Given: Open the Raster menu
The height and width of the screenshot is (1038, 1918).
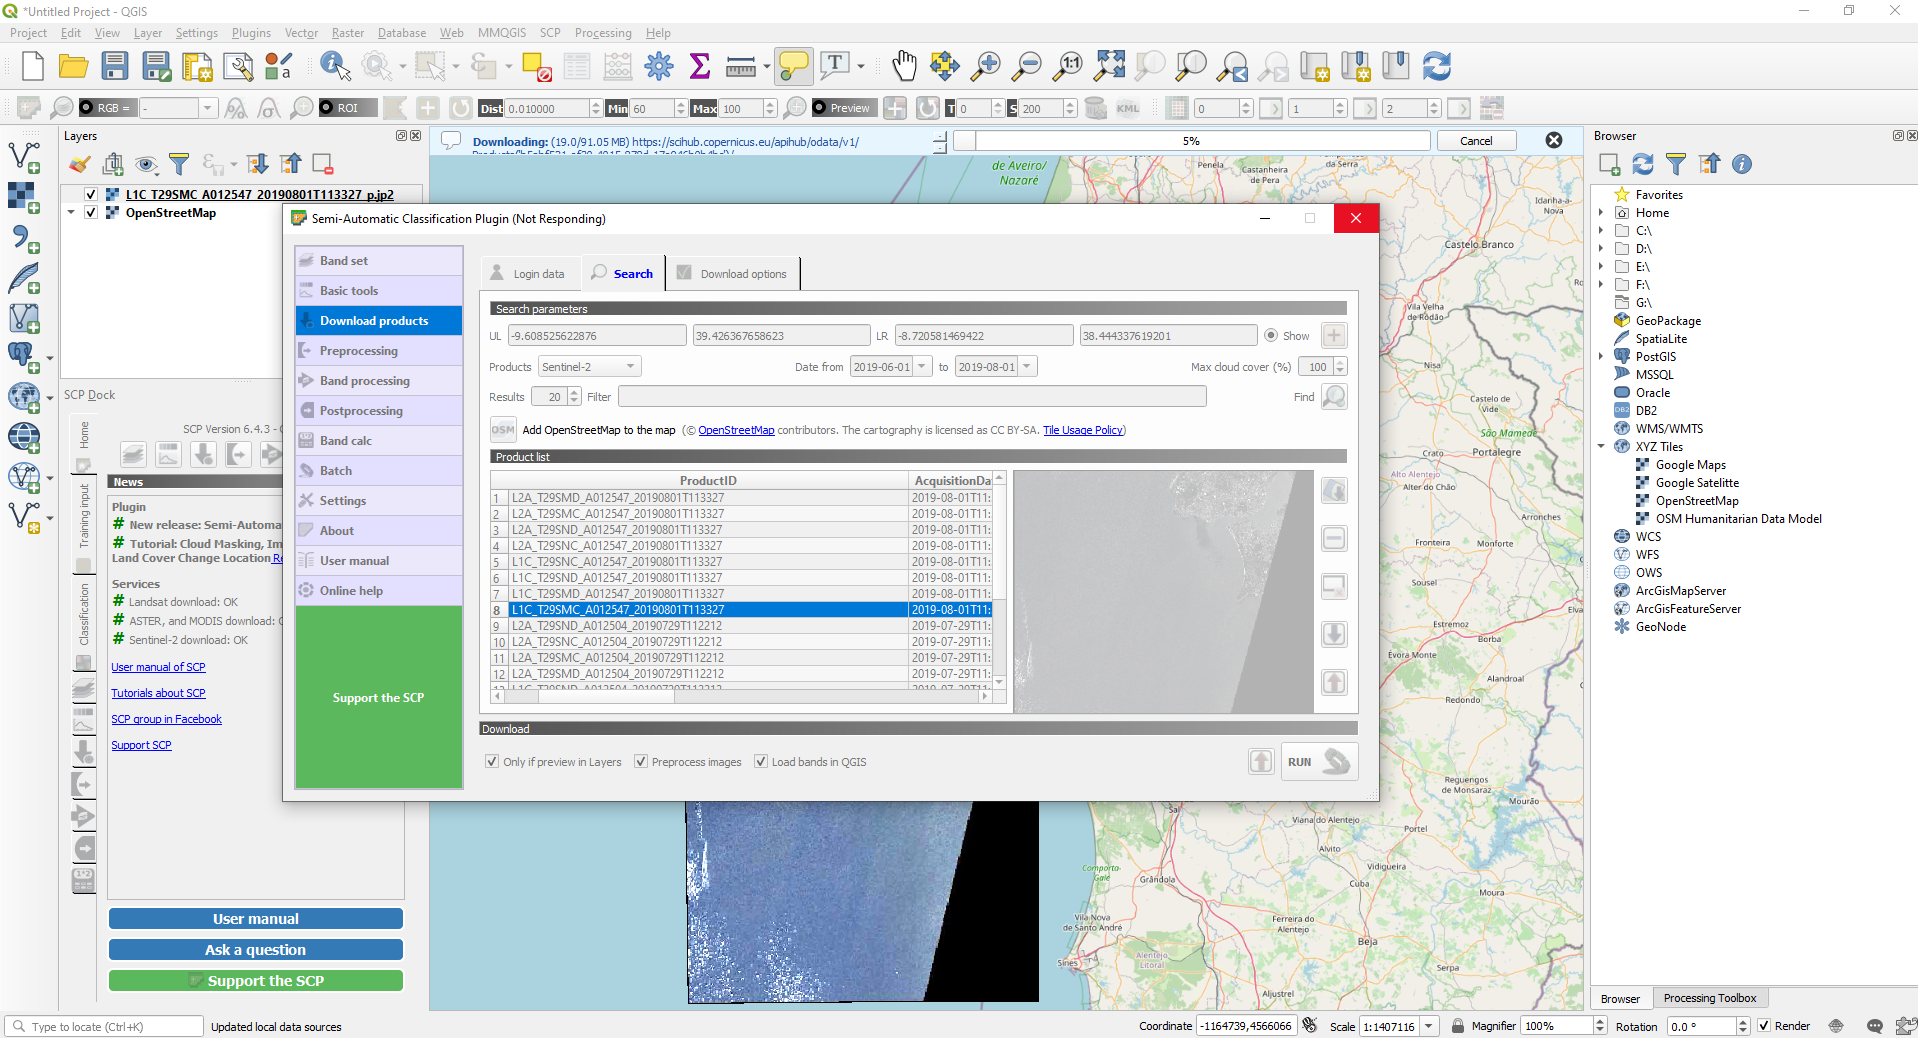Looking at the screenshot, I should 348,33.
